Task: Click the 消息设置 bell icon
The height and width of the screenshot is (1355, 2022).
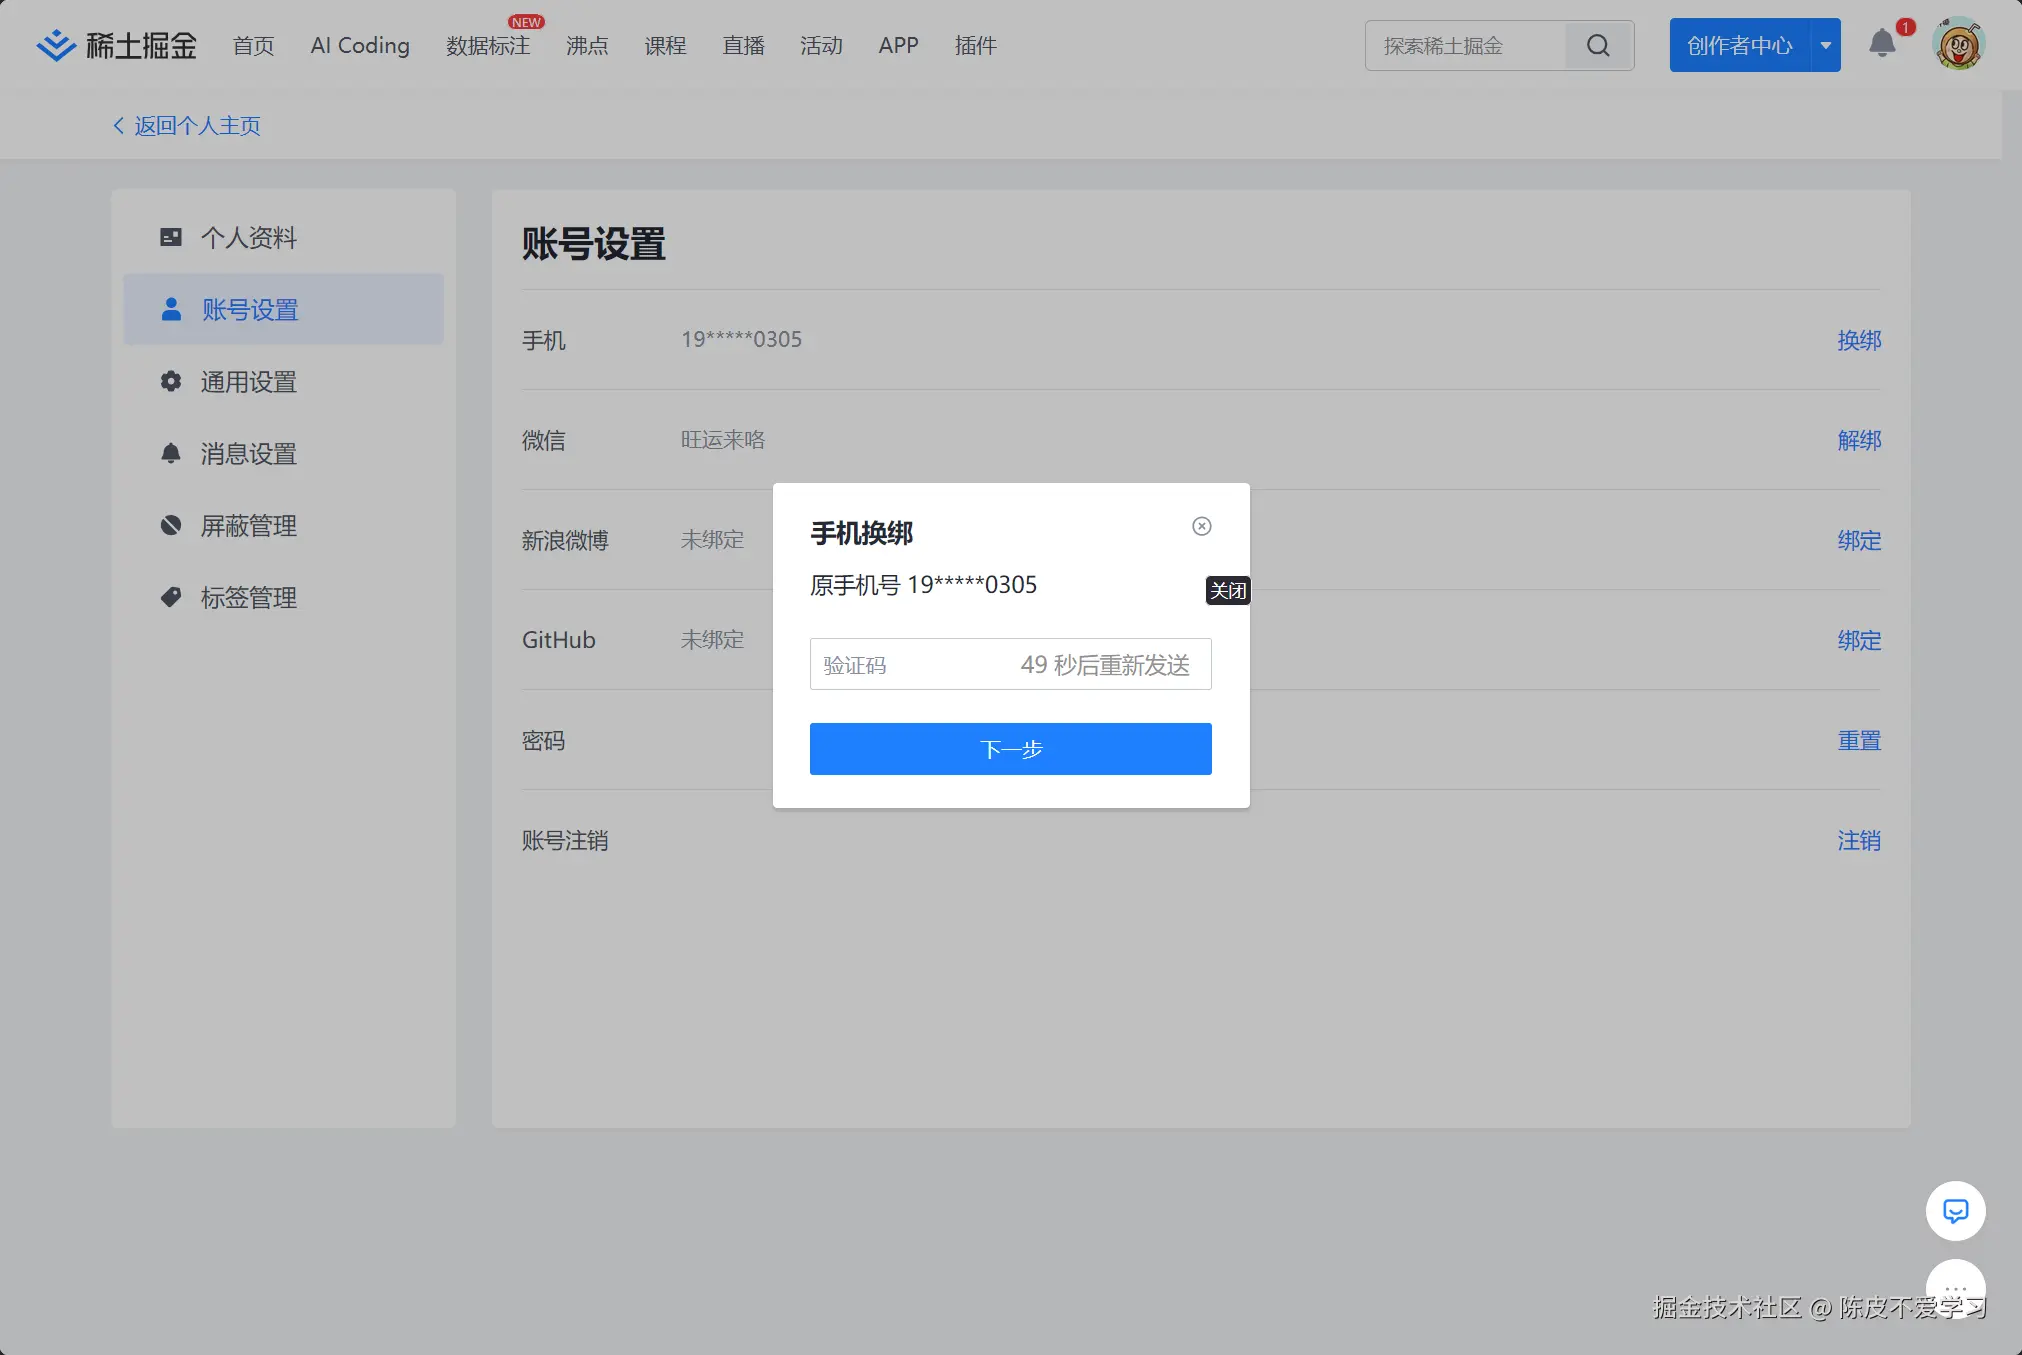Action: click(170, 453)
